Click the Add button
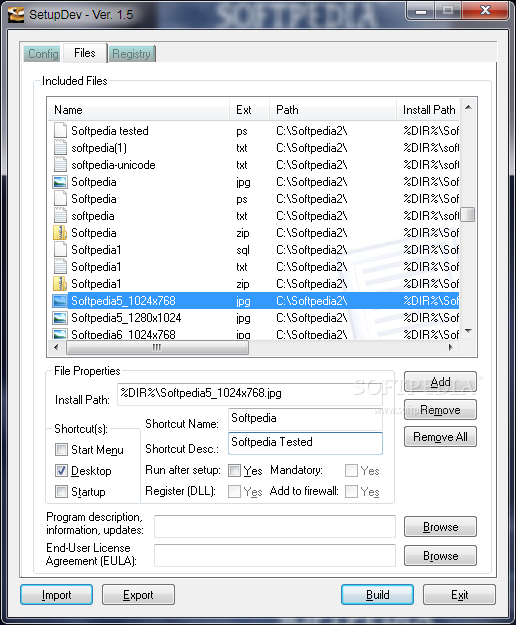 [440, 382]
